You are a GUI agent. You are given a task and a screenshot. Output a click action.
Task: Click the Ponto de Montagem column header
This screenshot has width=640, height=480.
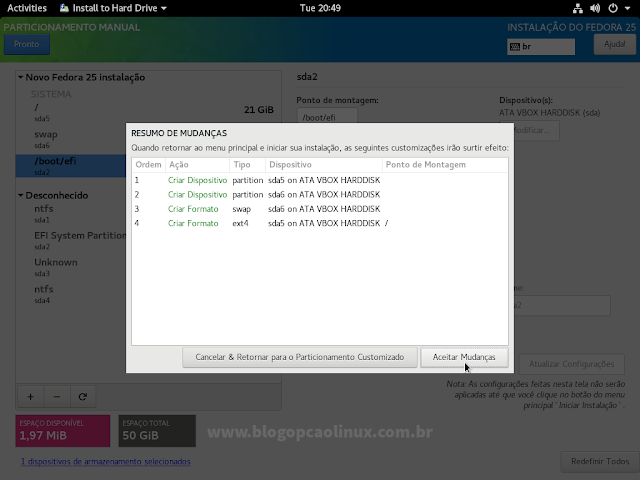pos(445,165)
